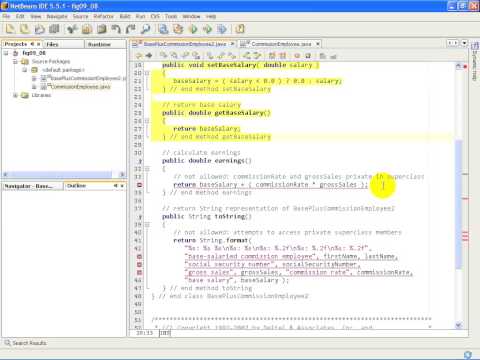This screenshot has height=360, width=480.
Task: Click the Paste clipboard toolbar icon
Action: (x=102, y=29)
